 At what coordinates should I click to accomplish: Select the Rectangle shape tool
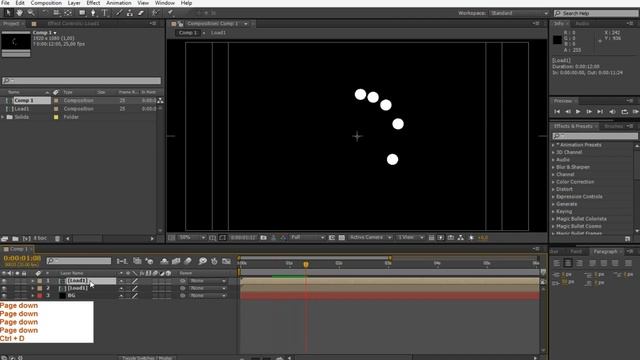(82, 13)
